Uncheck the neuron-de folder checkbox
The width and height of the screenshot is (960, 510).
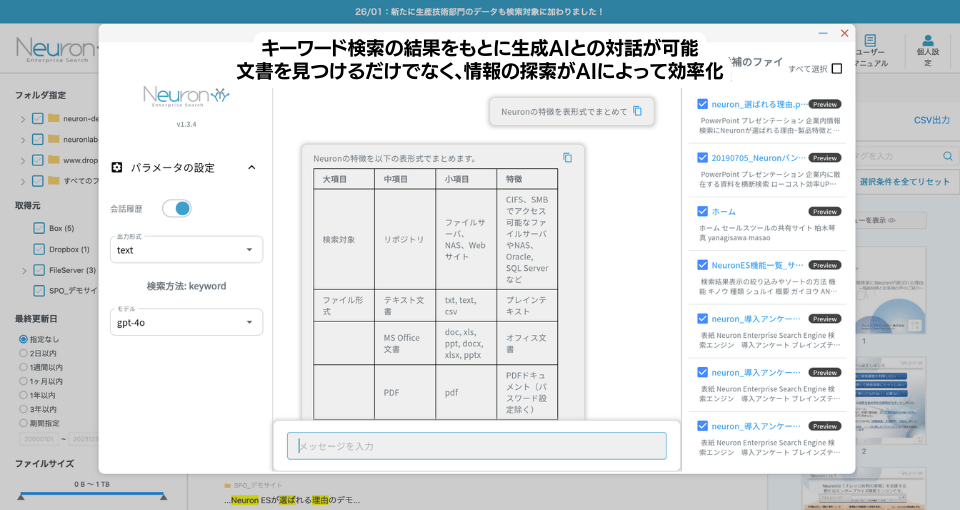click(37, 118)
